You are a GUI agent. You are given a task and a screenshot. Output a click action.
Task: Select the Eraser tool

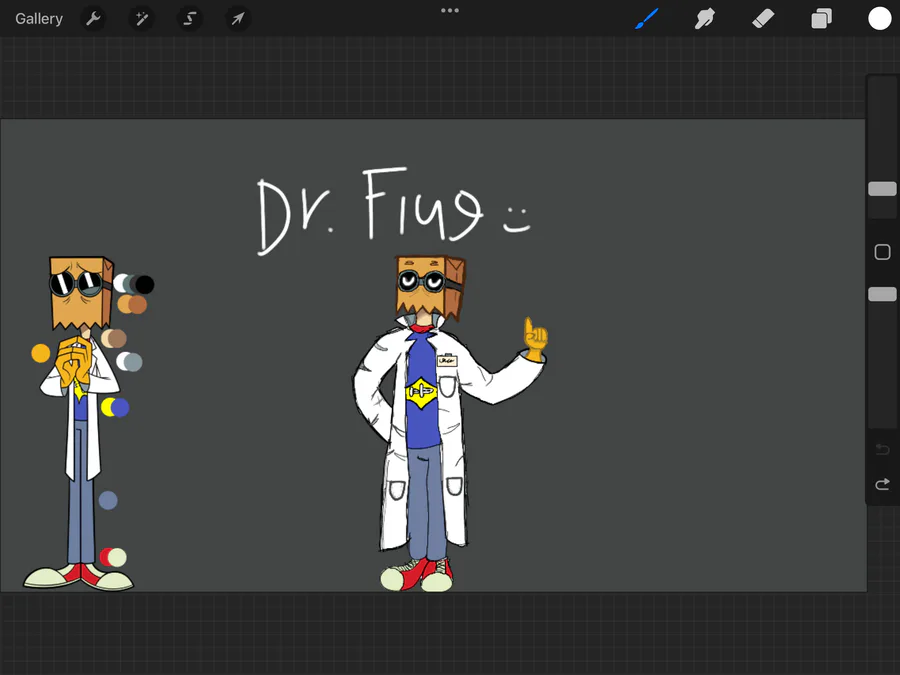pyautogui.click(x=763, y=18)
